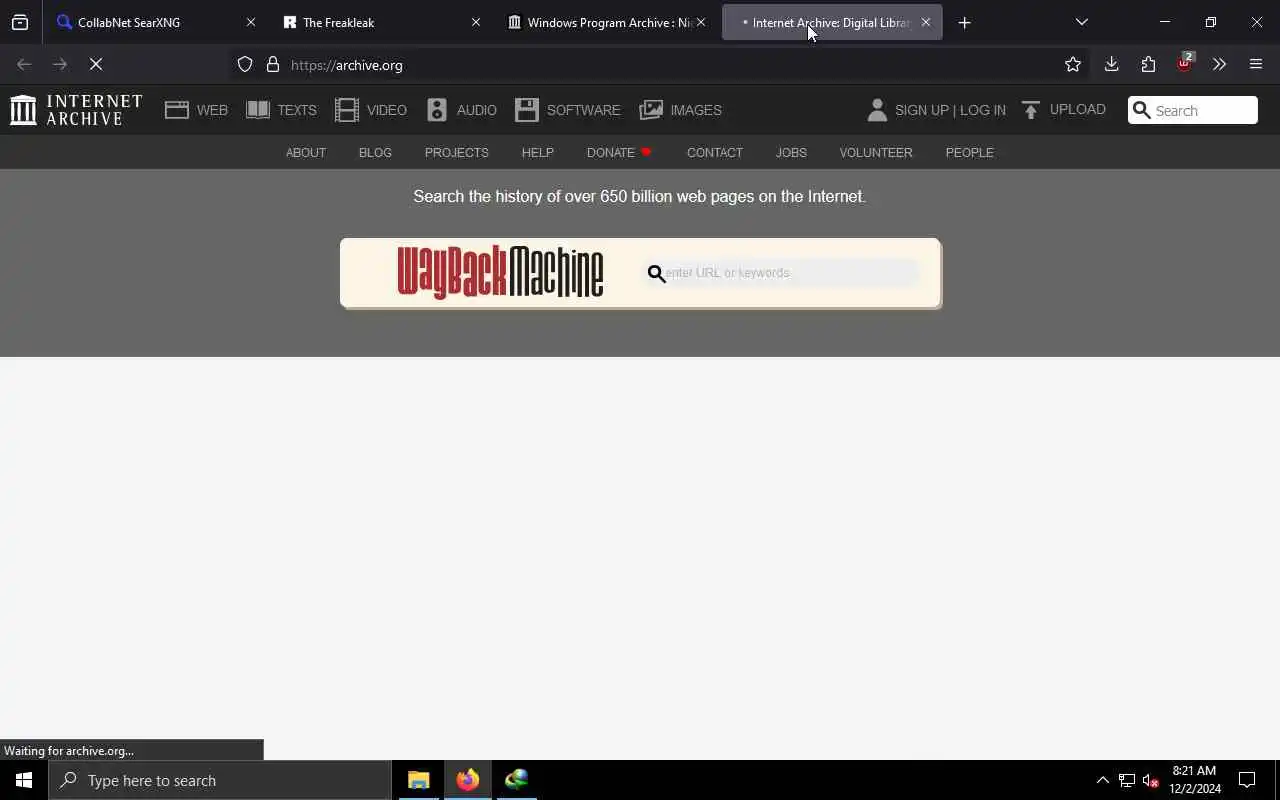Click the UPLOAD arrow icon
This screenshot has width=1280, height=800.
[x=1031, y=110]
